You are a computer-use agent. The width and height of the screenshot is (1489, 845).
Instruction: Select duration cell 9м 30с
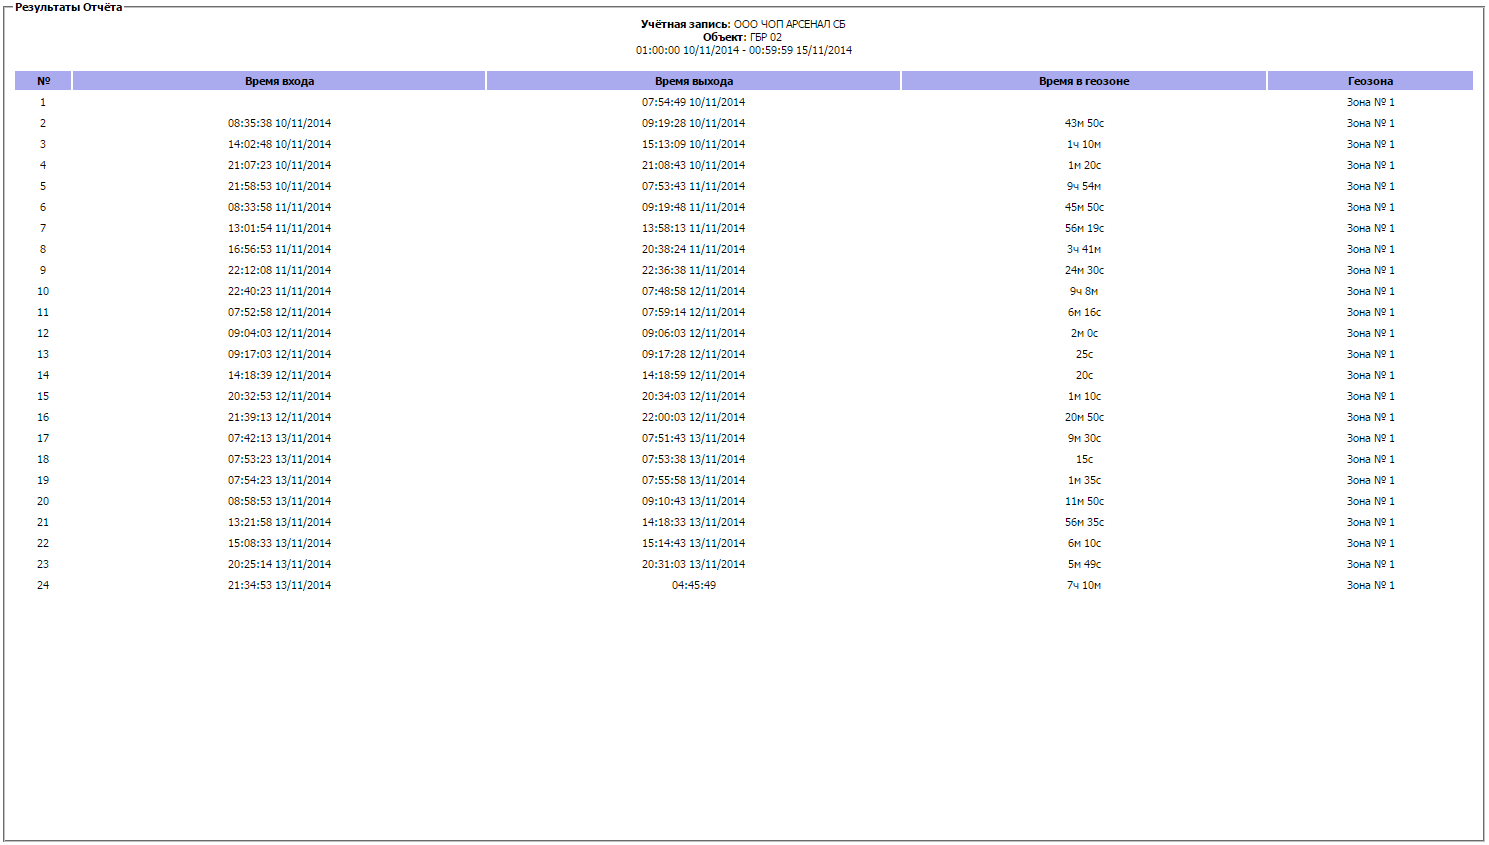pos(1084,438)
